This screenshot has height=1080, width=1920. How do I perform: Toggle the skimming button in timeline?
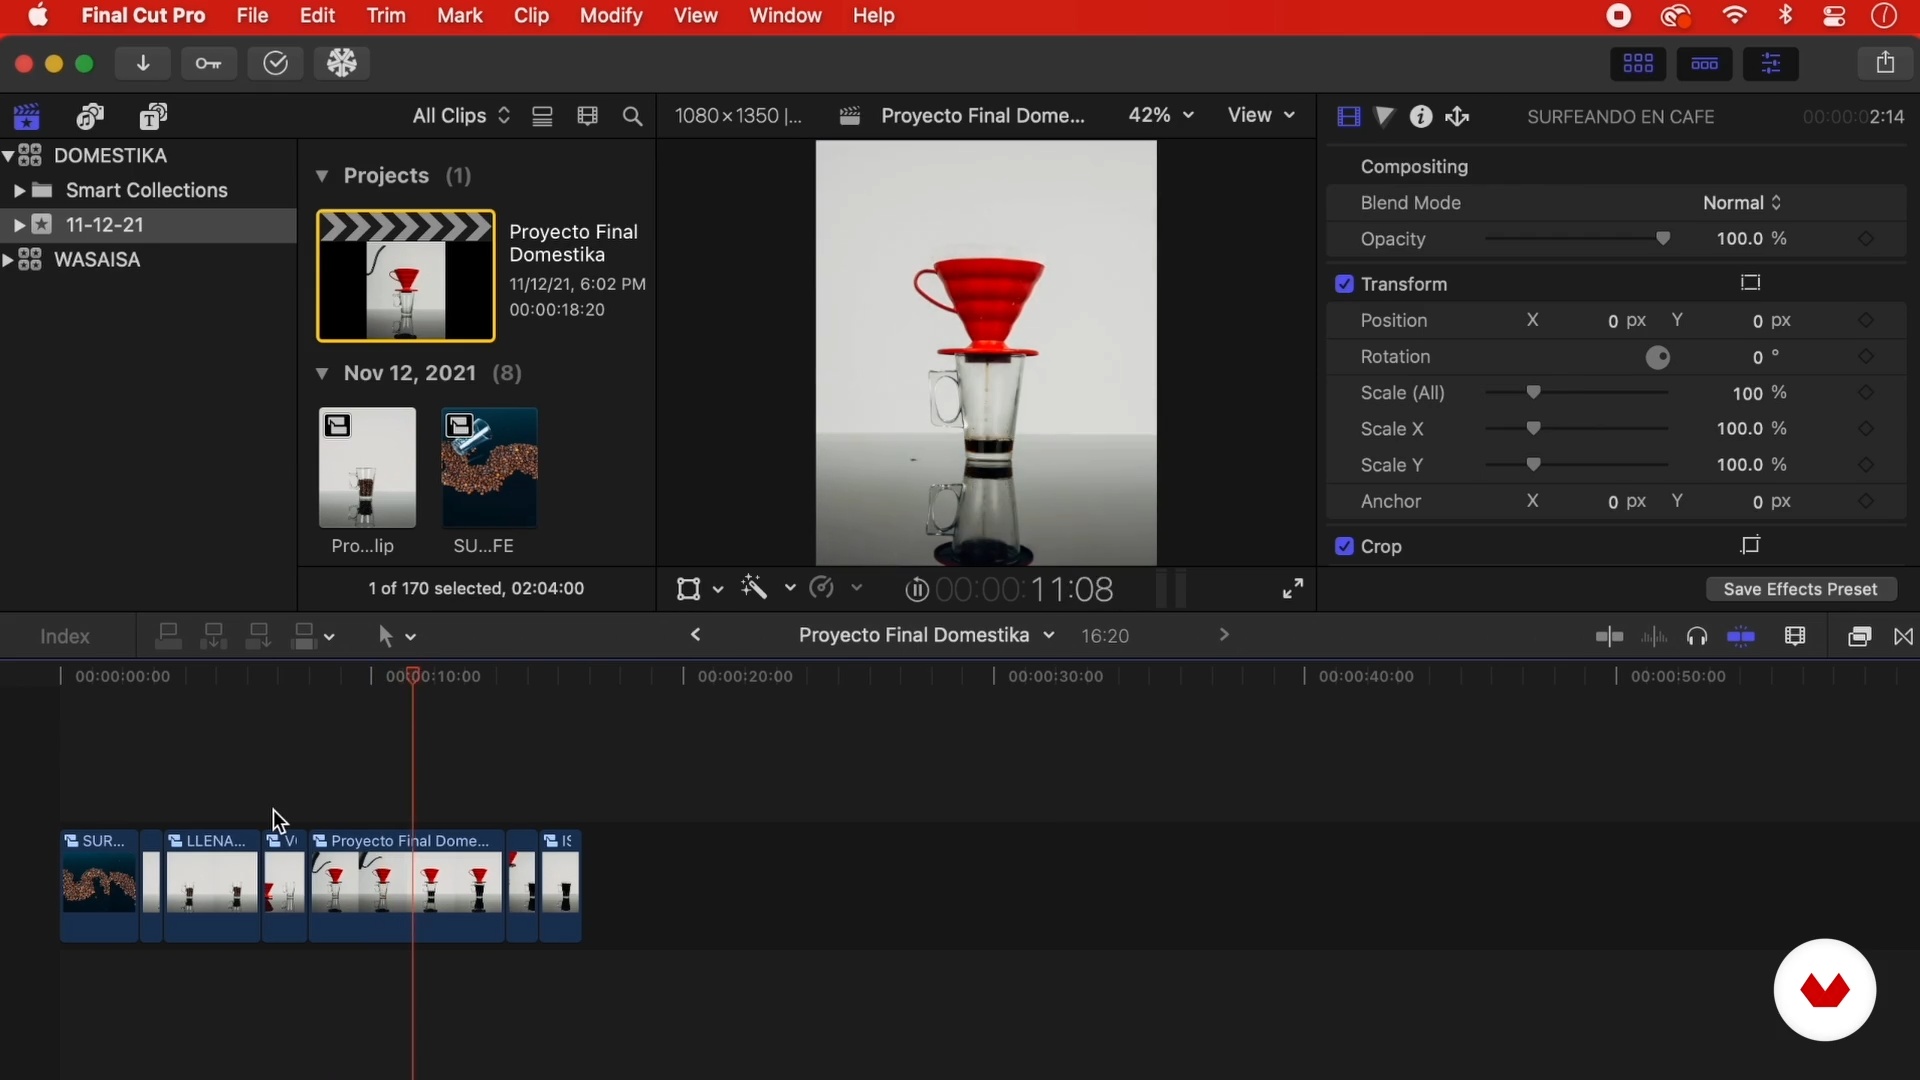[x=1609, y=637]
